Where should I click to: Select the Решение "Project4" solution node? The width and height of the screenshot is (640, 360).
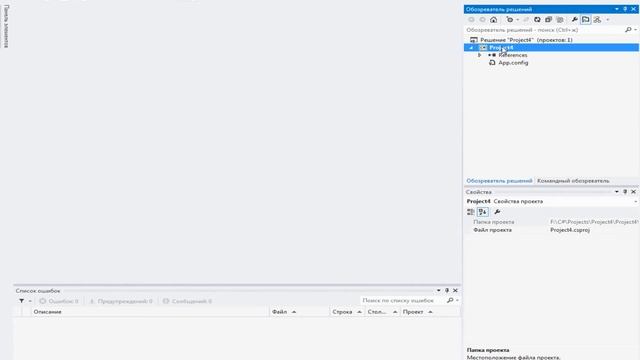coord(526,40)
